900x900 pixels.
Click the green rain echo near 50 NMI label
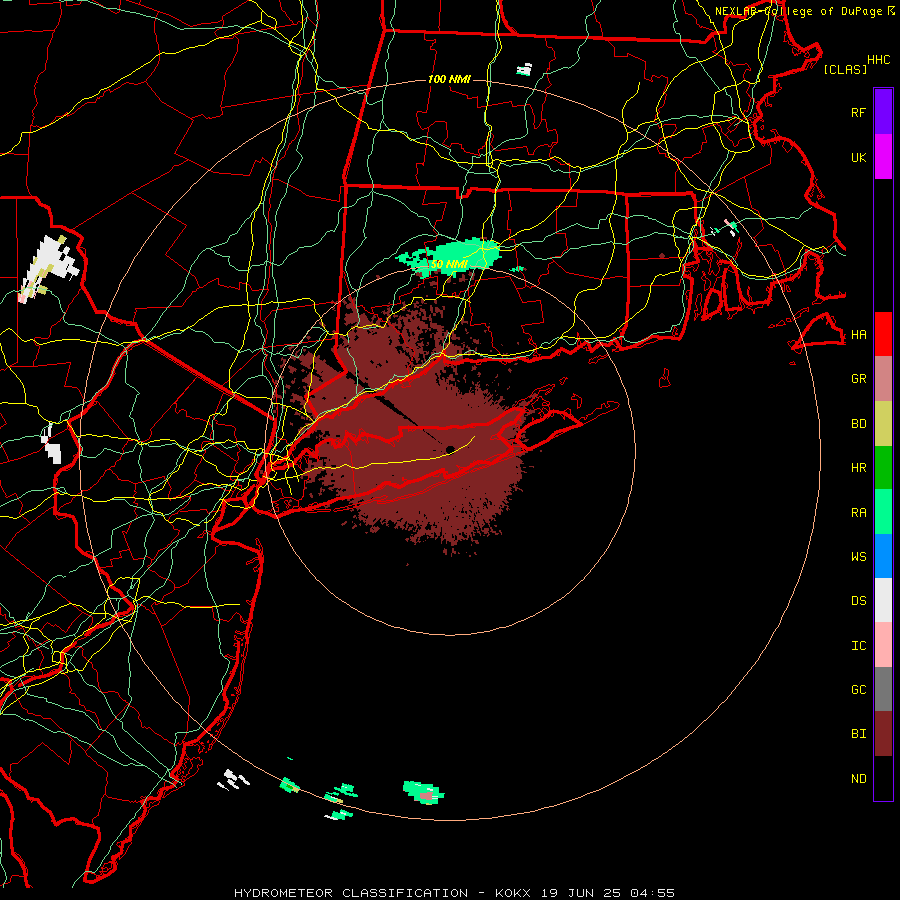pyautogui.click(x=451, y=256)
